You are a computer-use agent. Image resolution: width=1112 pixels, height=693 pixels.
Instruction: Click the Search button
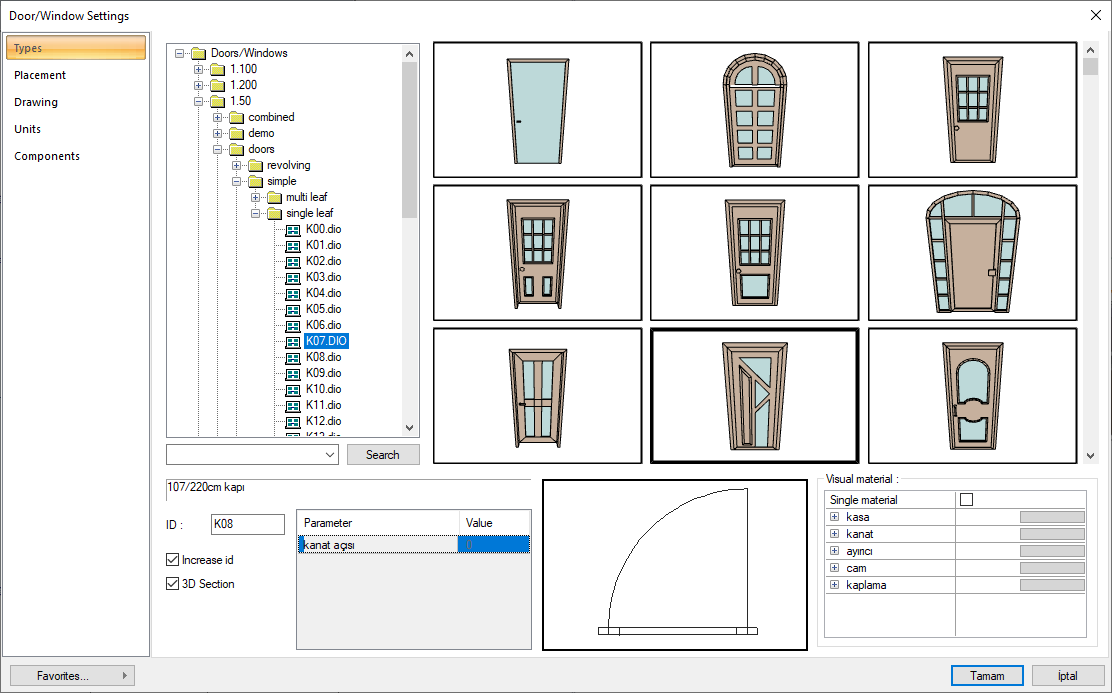click(383, 455)
